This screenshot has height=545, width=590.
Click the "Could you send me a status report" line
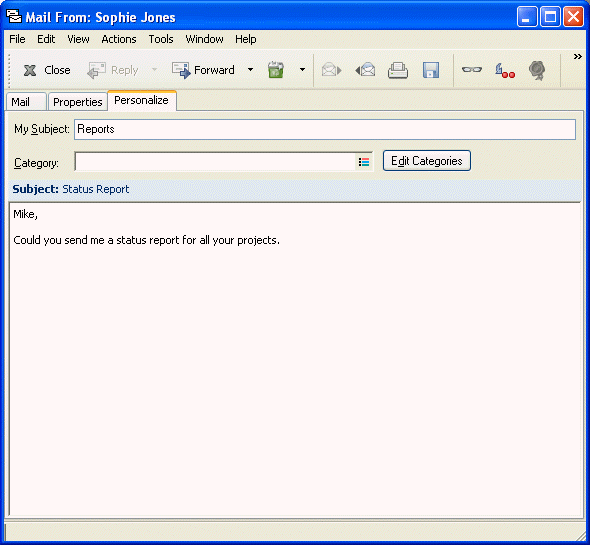pyautogui.click(x=147, y=240)
